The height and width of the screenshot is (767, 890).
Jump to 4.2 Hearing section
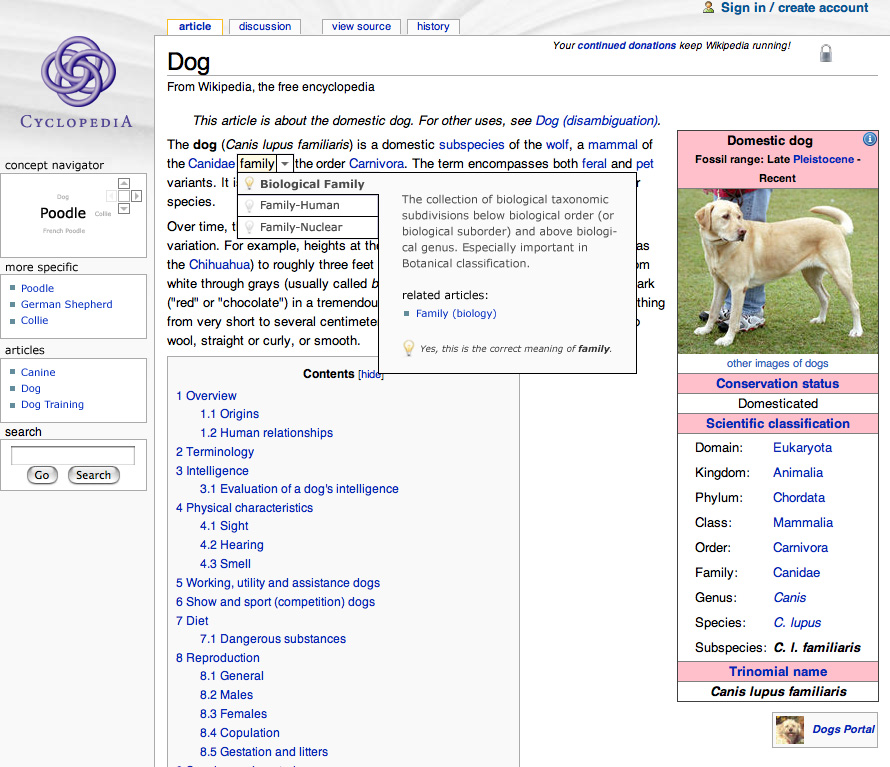[232, 545]
